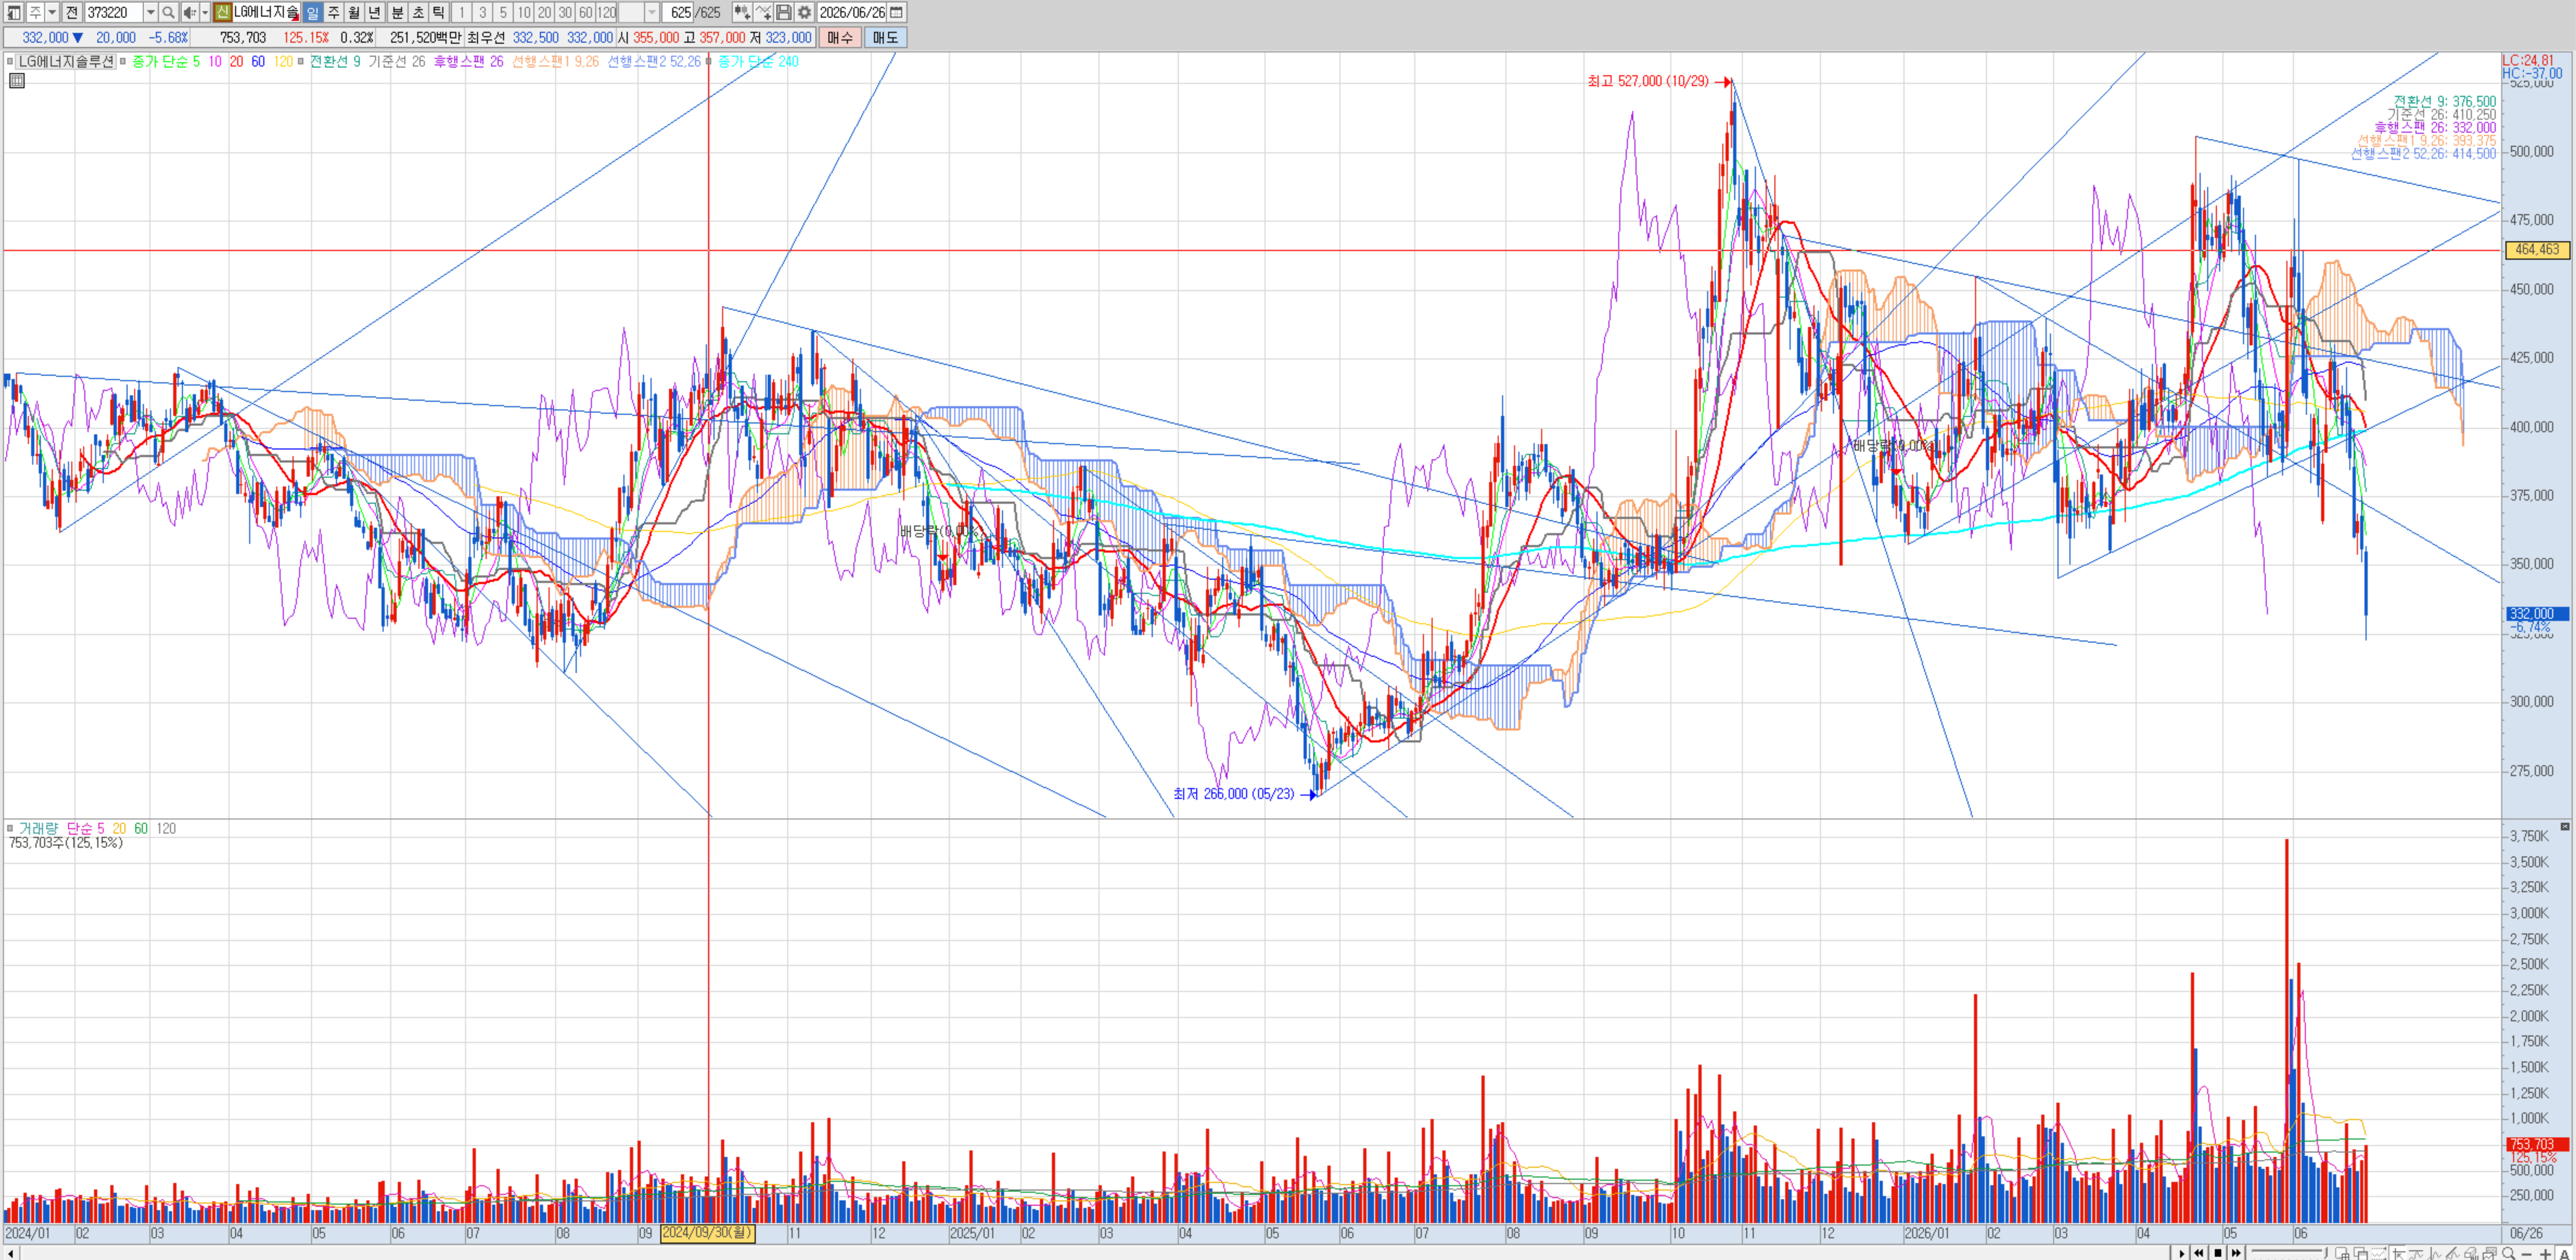
Task: Select the 30 interval button
Action: [x=565, y=12]
